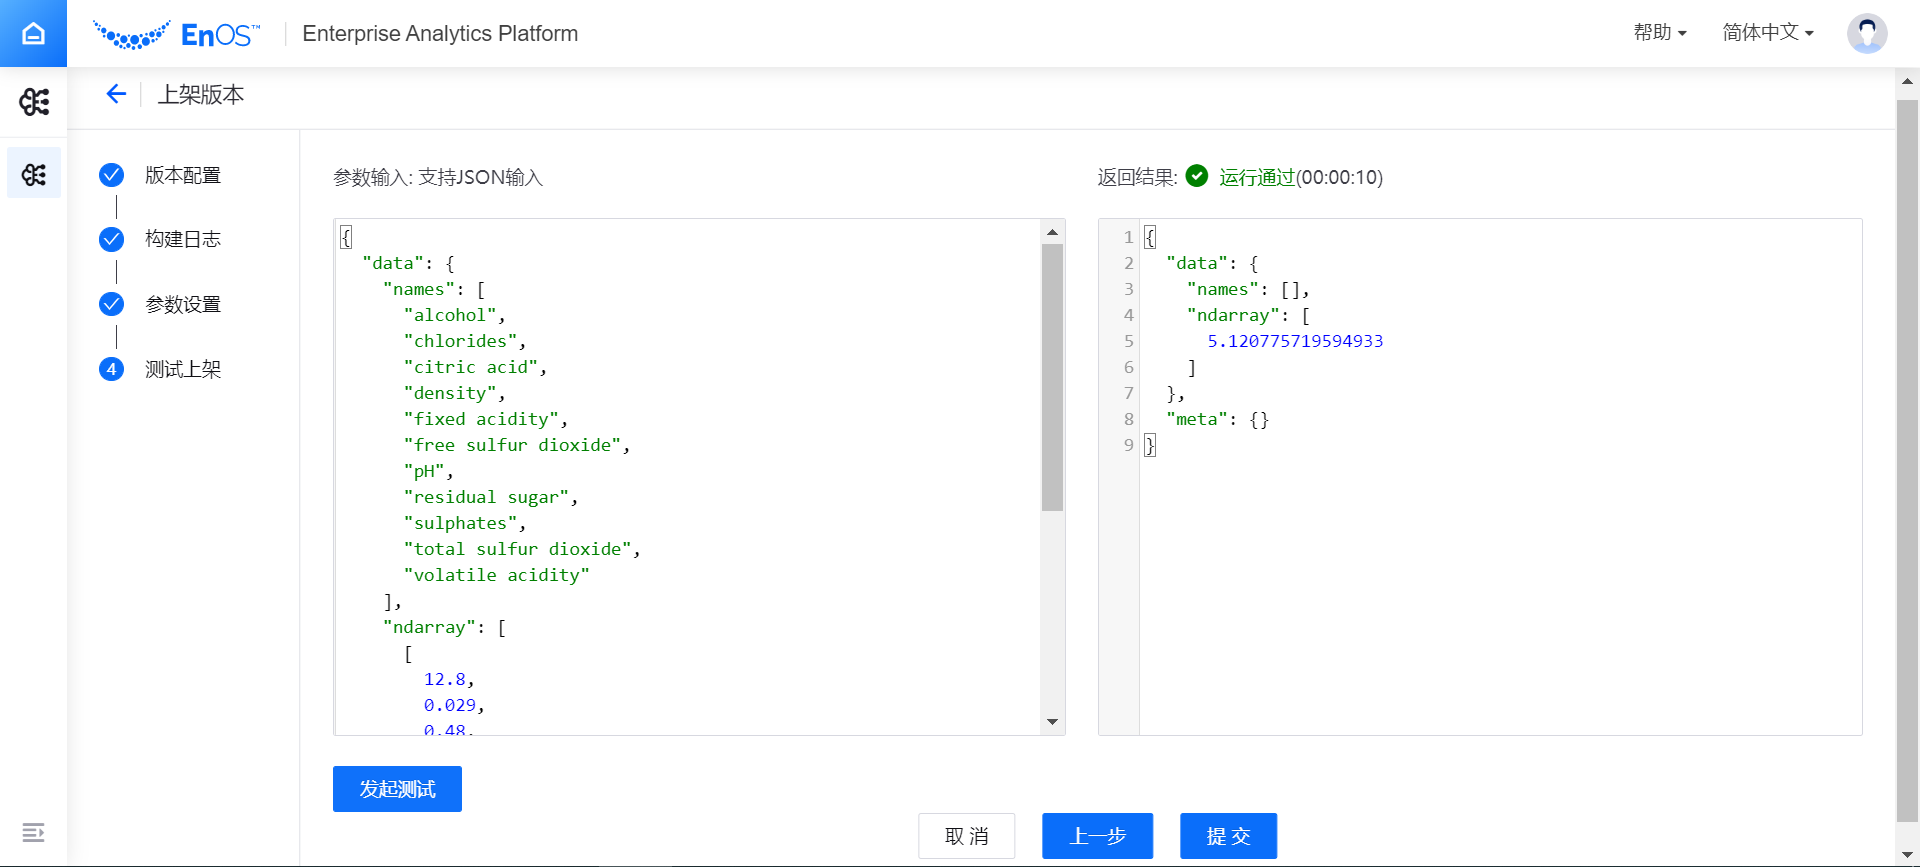Click the JSON editor scroll-up arrow
The width and height of the screenshot is (1920, 867).
1052,232
